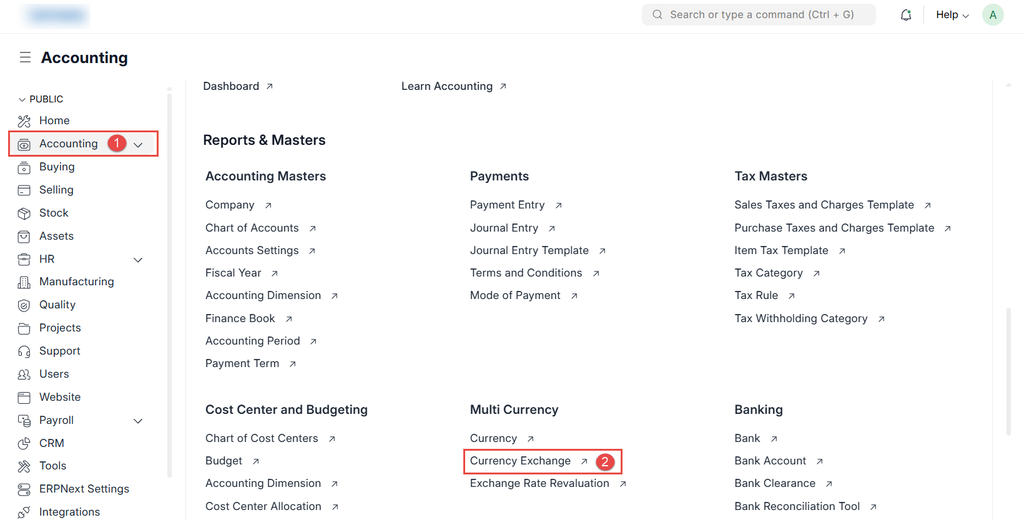This screenshot has height=520, width=1024.
Task: Click the Buying sidebar icon
Action: (x=24, y=167)
